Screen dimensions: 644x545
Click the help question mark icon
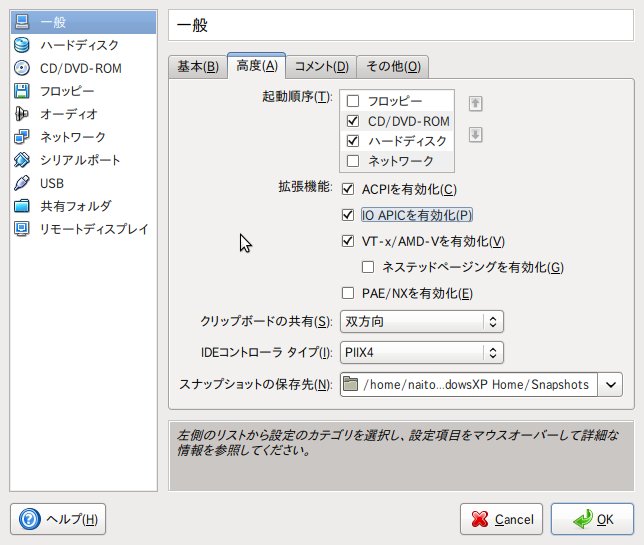(30, 519)
